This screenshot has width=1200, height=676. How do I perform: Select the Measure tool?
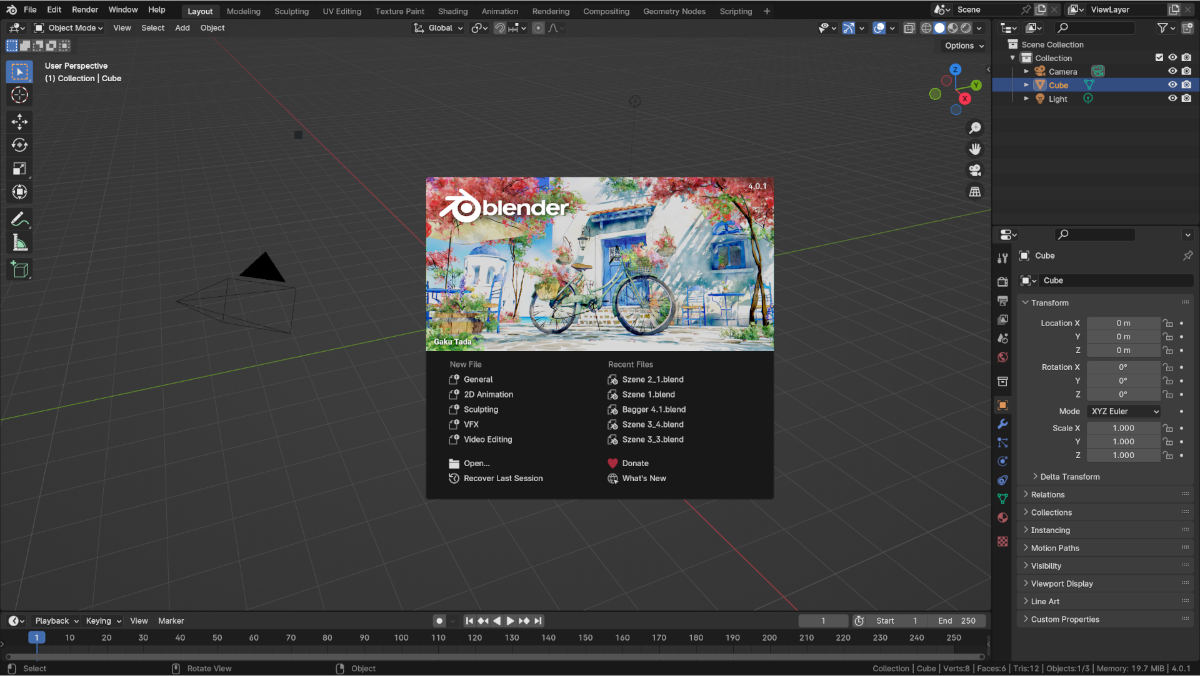(x=19, y=242)
